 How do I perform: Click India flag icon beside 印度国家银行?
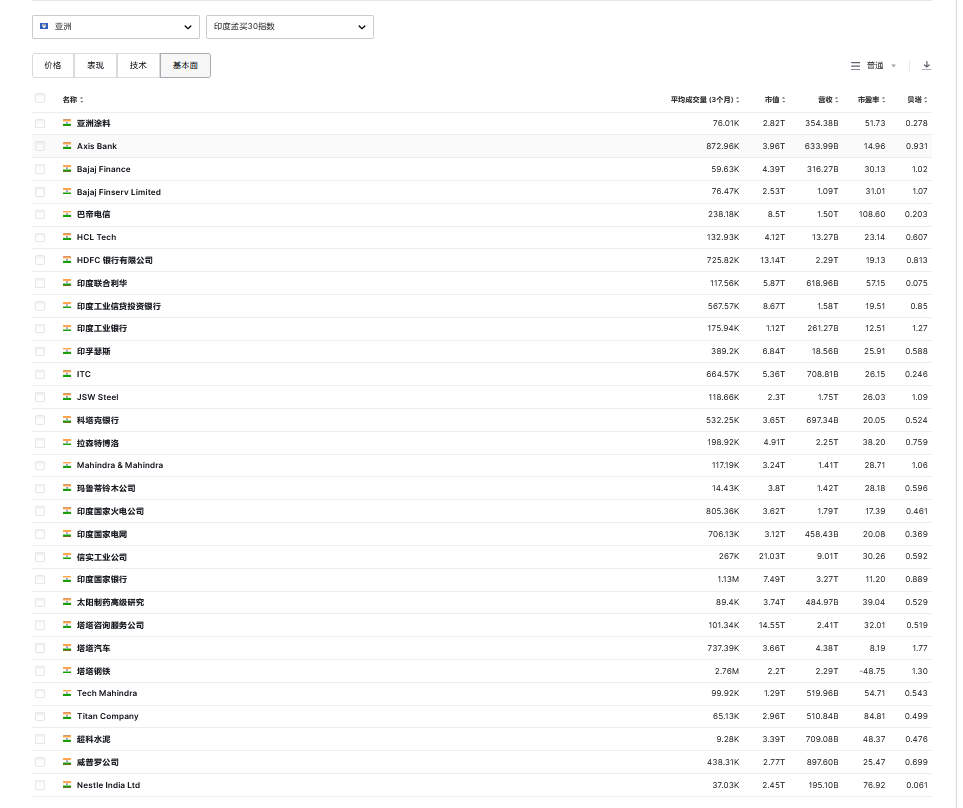pyautogui.click(x=67, y=579)
